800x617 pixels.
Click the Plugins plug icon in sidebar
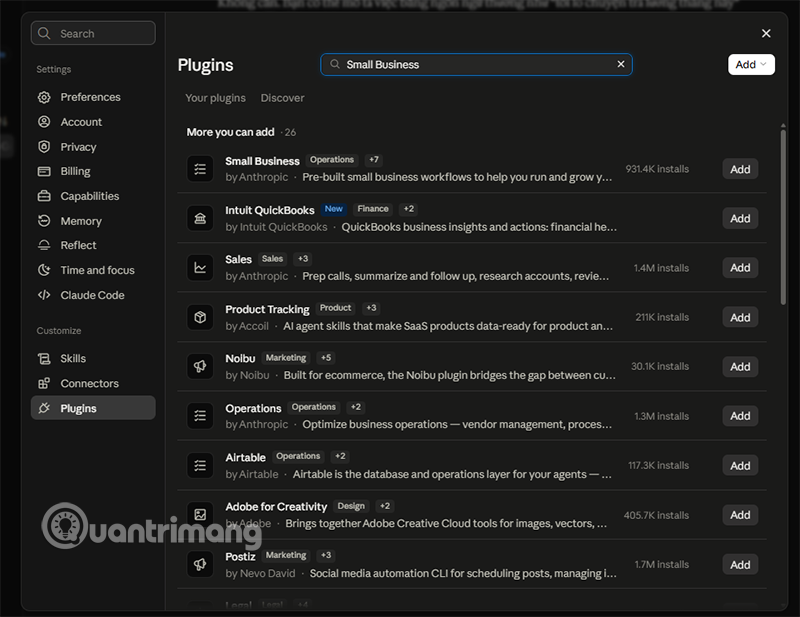pyautogui.click(x=44, y=408)
